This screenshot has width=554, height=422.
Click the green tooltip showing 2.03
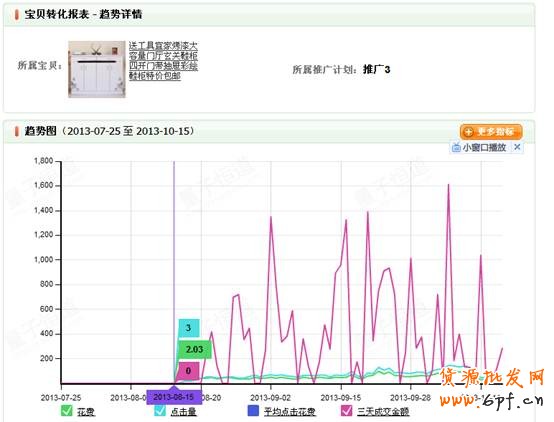pyautogui.click(x=194, y=350)
